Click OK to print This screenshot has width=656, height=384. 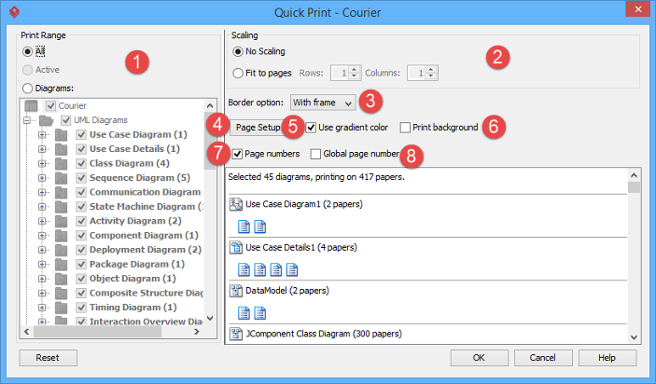[479, 358]
